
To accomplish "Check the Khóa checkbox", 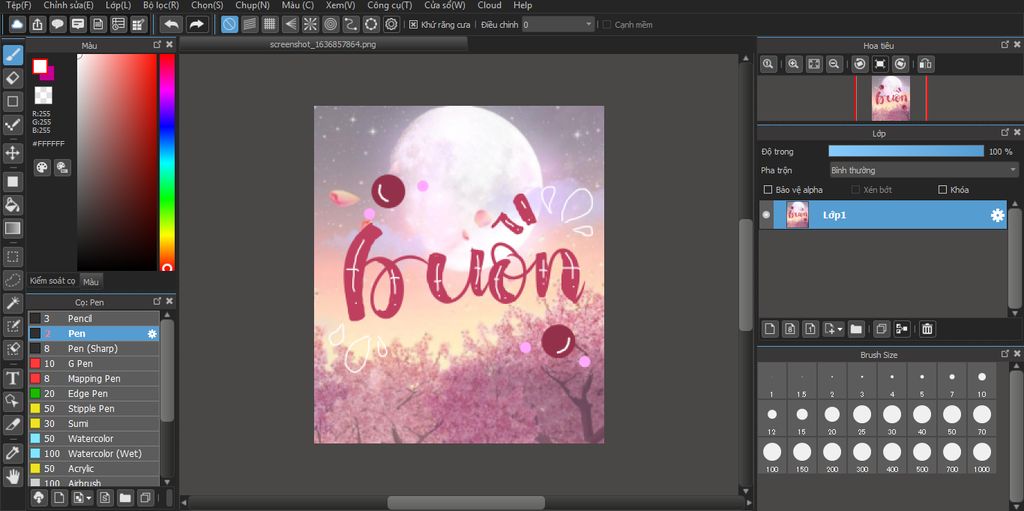I will pyautogui.click(x=942, y=190).
